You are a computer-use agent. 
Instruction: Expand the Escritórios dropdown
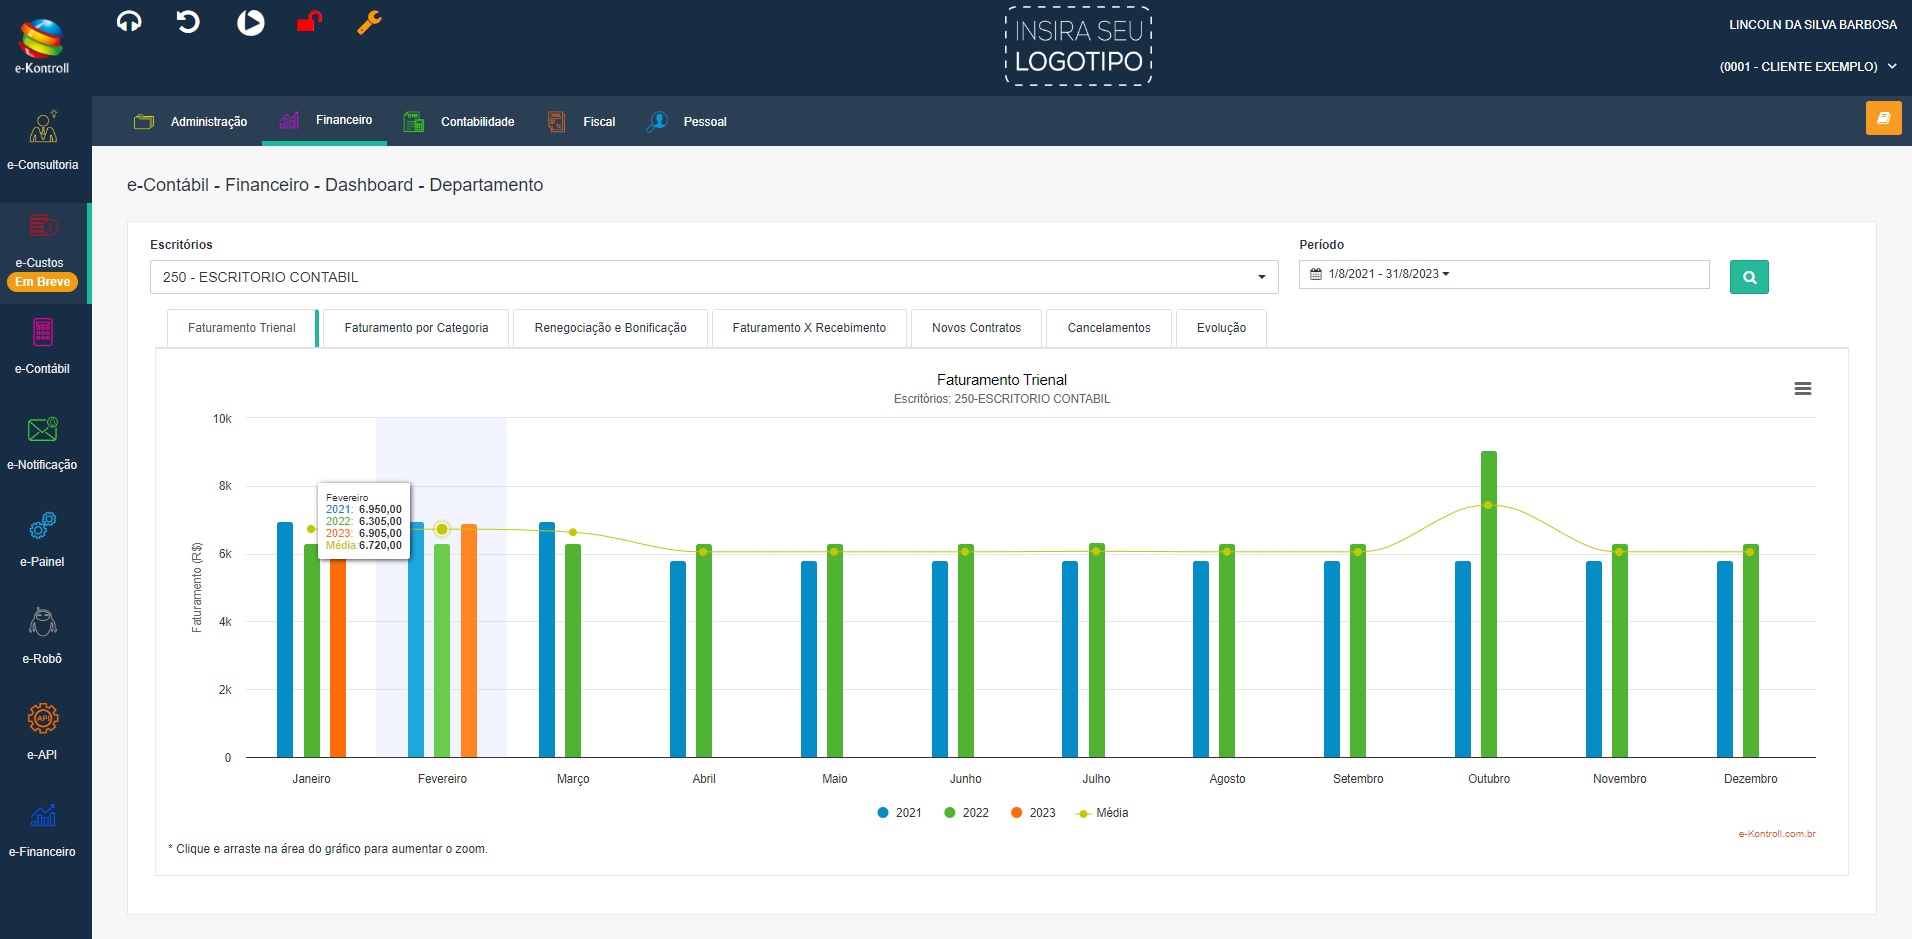click(713, 277)
